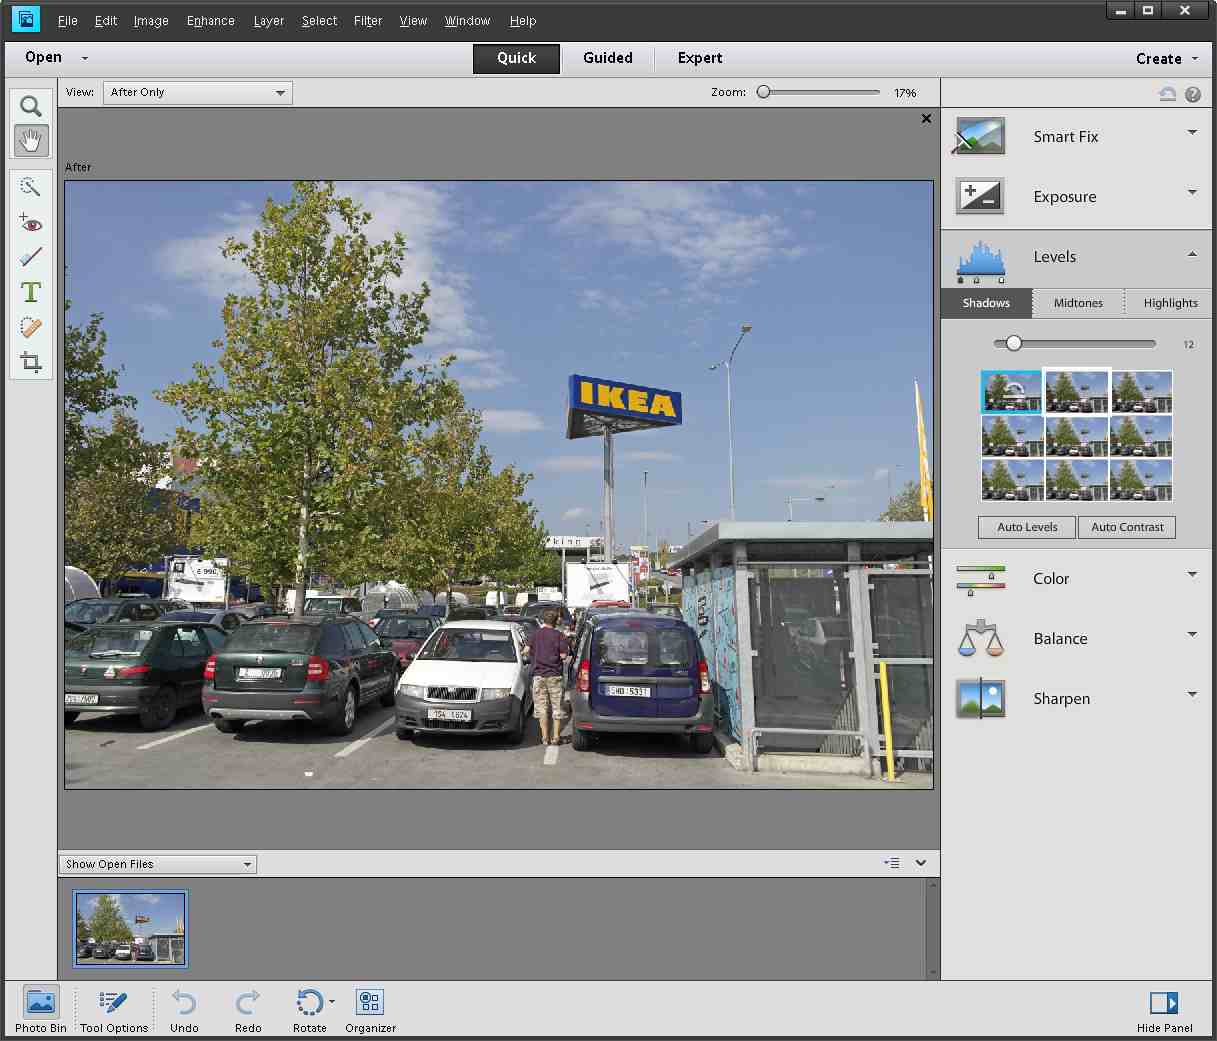This screenshot has height=1041, width=1217.
Task: Open the Enhance menu
Action: tap(210, 20)
